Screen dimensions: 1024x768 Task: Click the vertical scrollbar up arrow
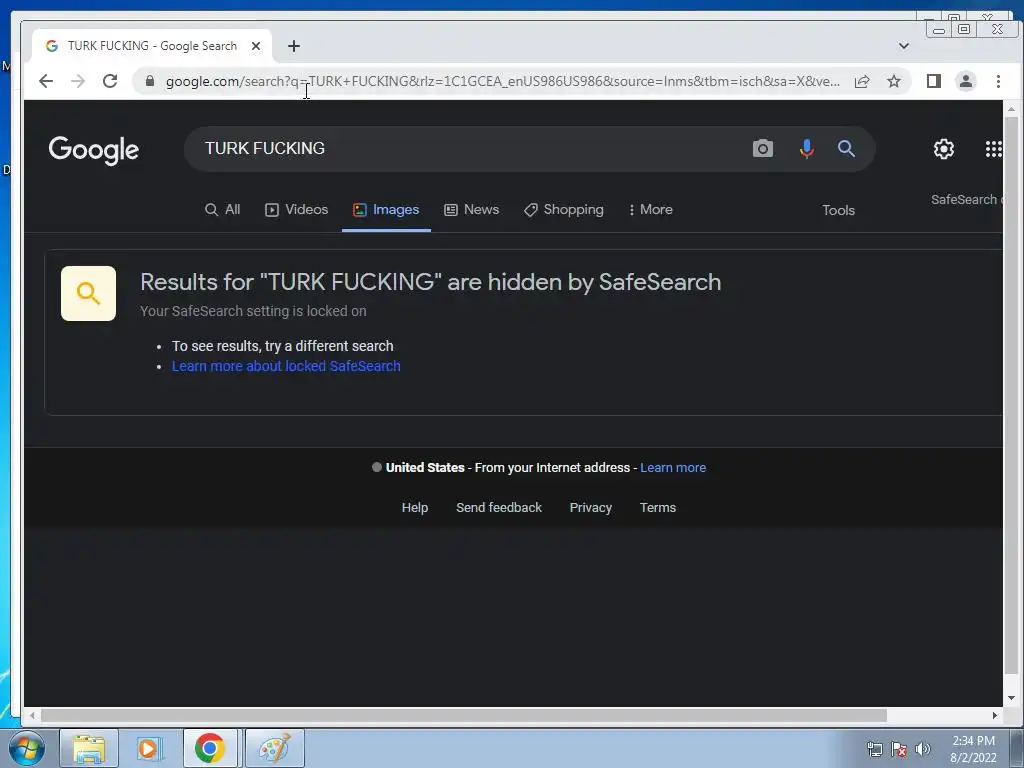click(x=1011, y=108)
